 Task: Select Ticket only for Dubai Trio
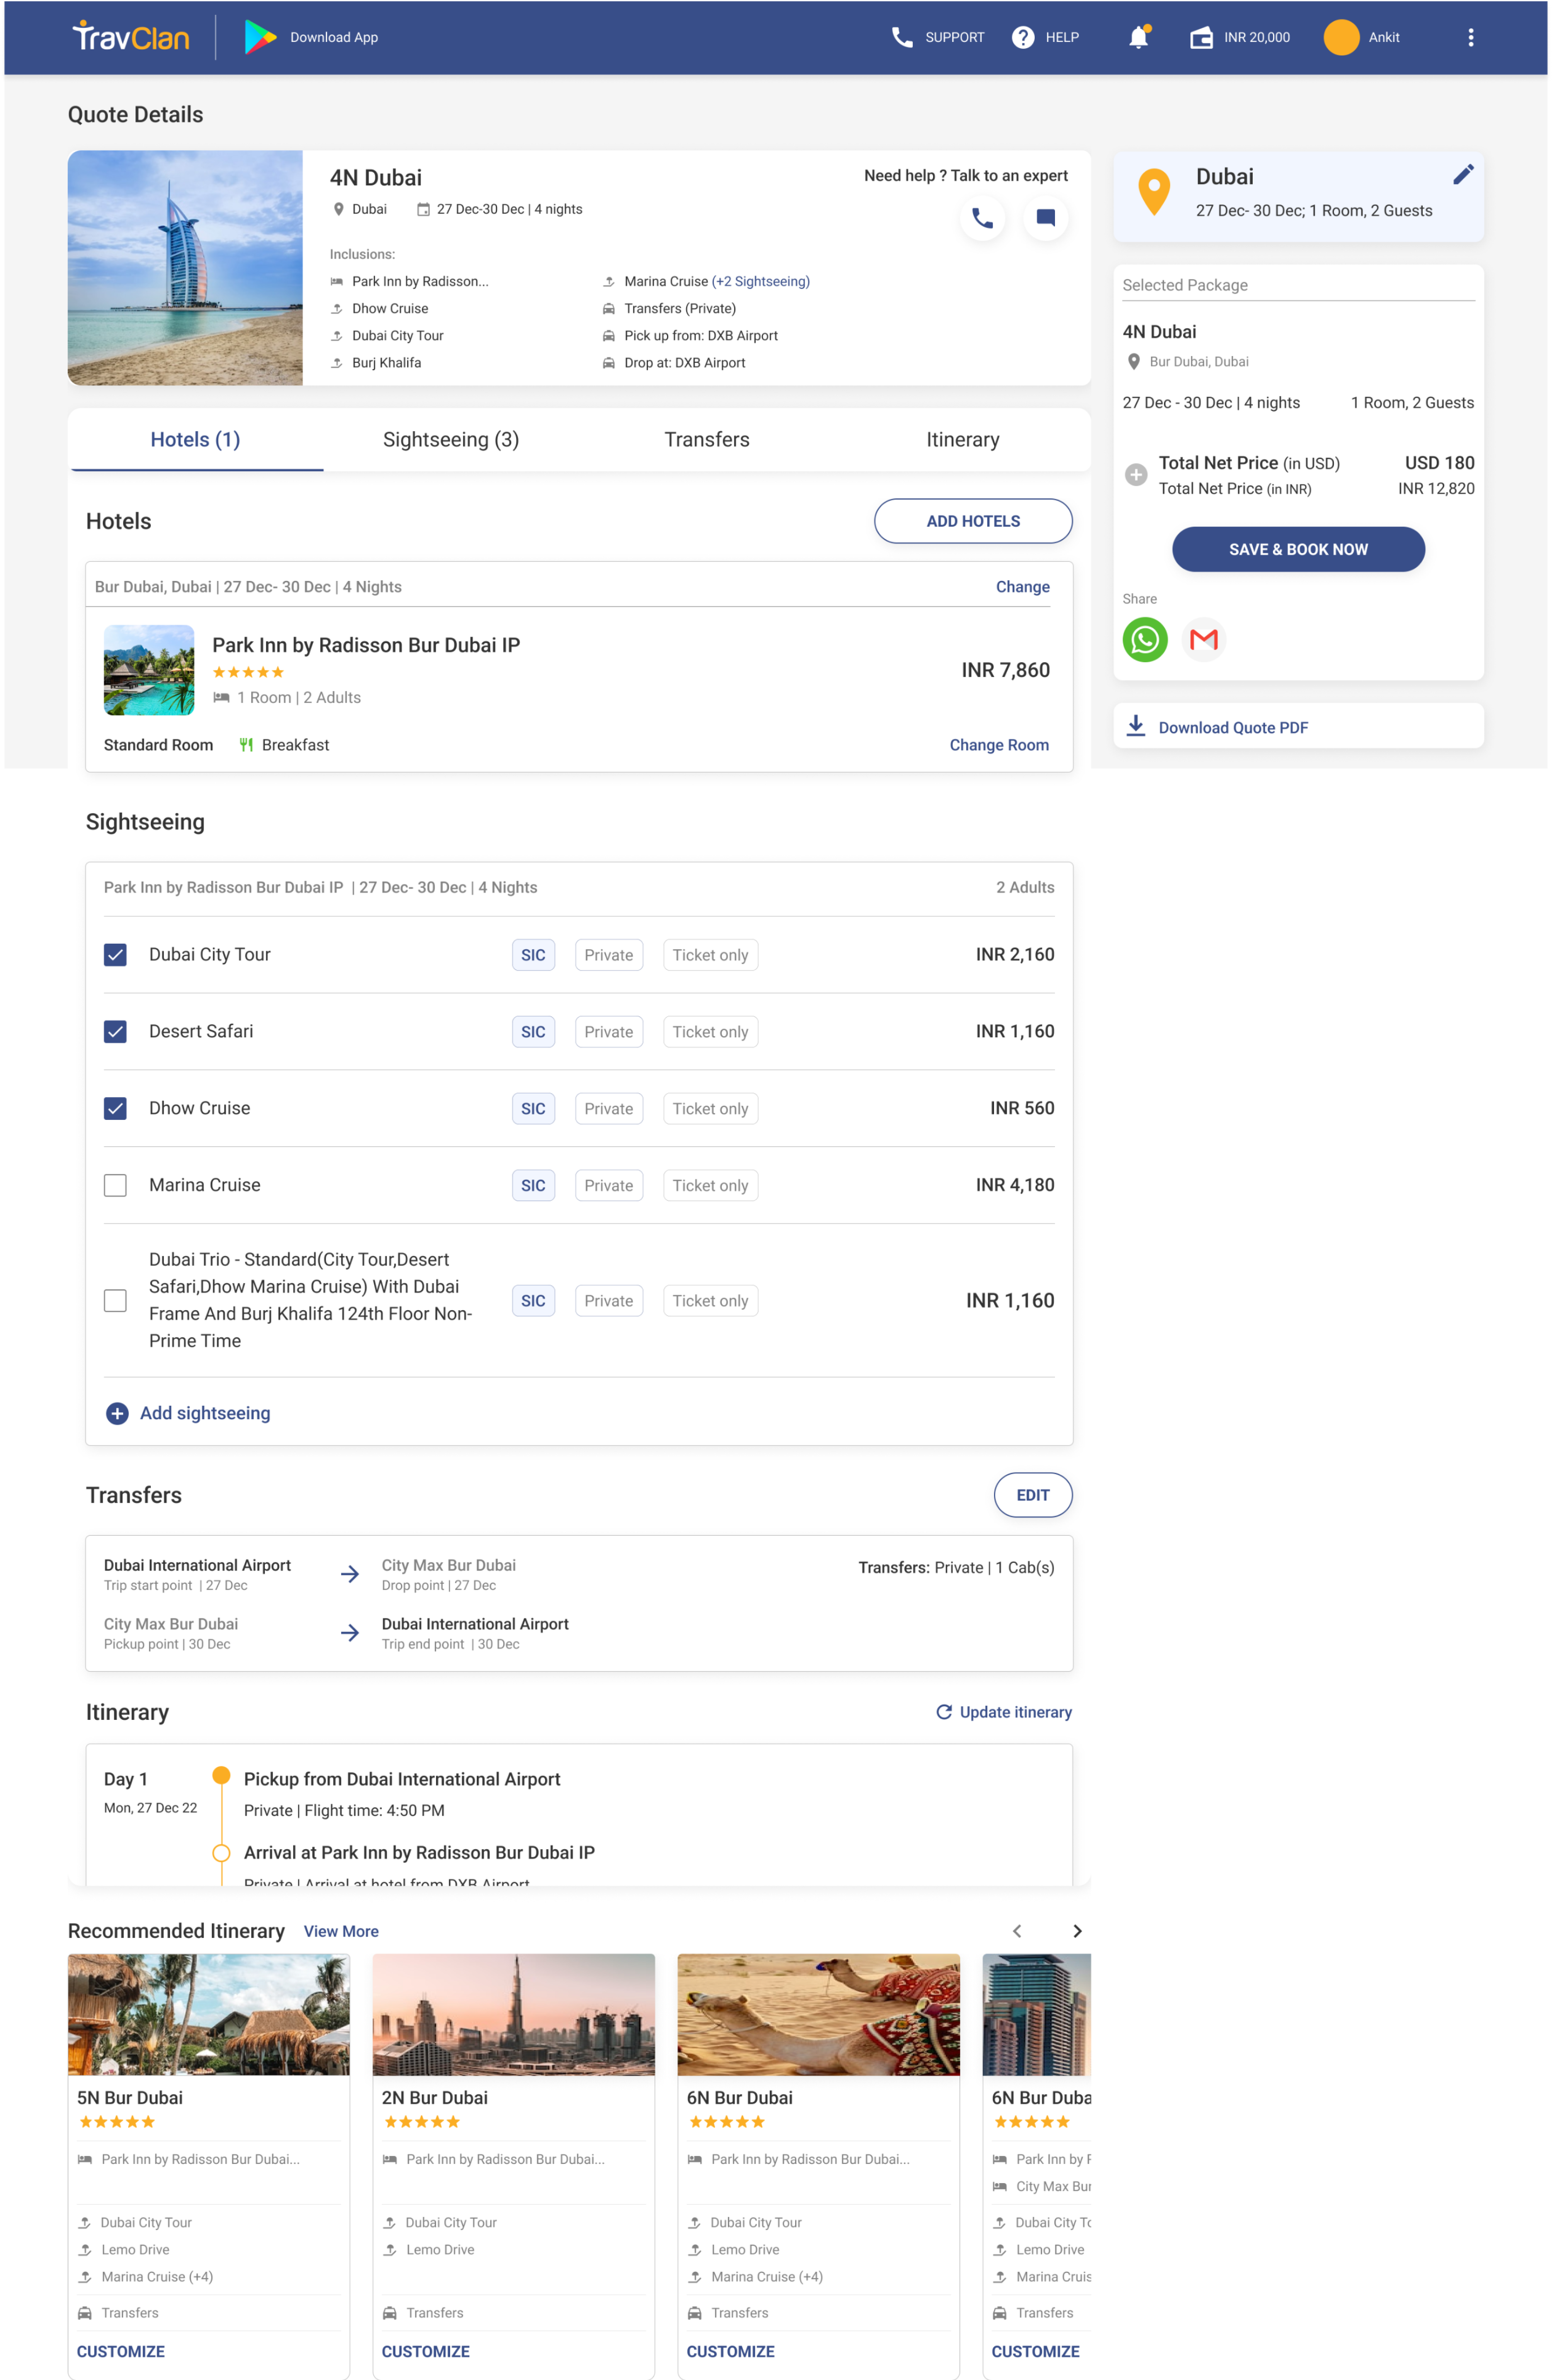point(710,1301)
